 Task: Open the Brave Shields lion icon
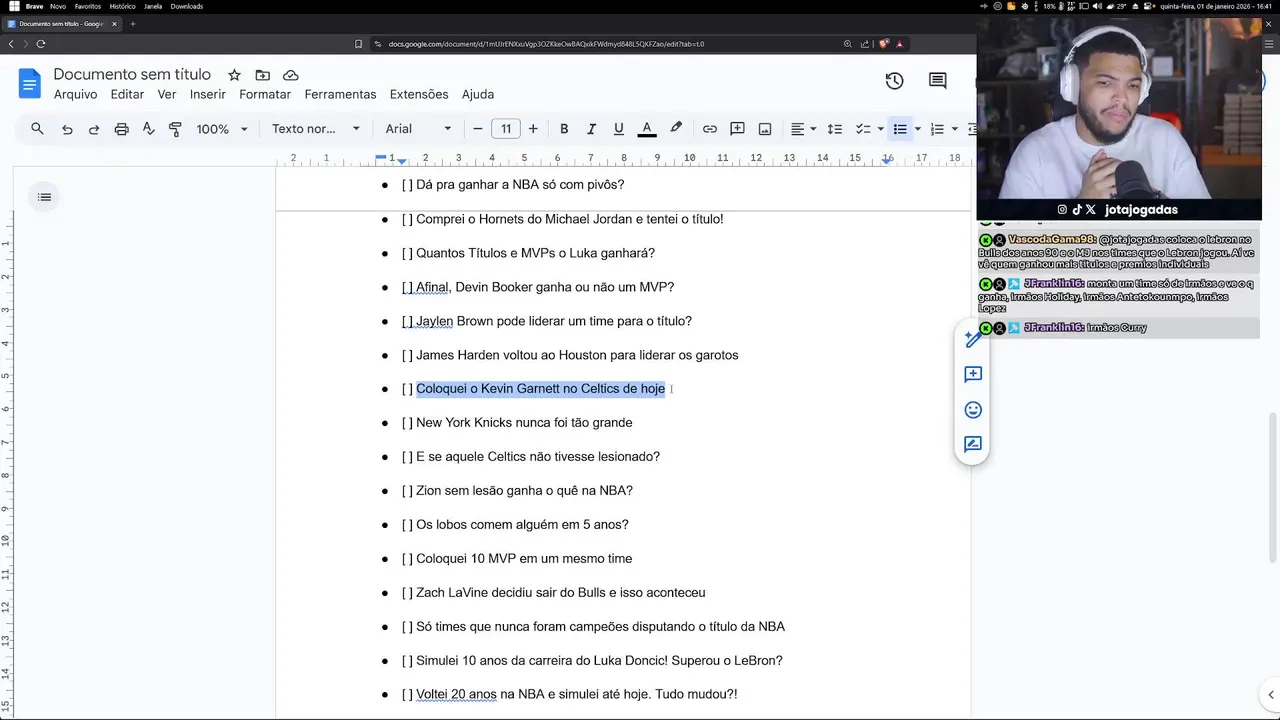[x=883, y=44]
